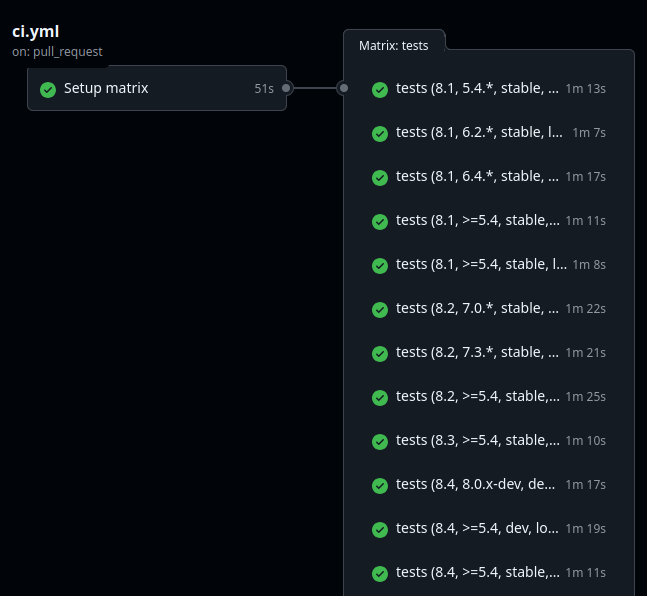The width and height of the screenshot is (647, 596).
Task: Click status icon of tests 8.2, 7.0.* job
Action: tap(380, 309)
